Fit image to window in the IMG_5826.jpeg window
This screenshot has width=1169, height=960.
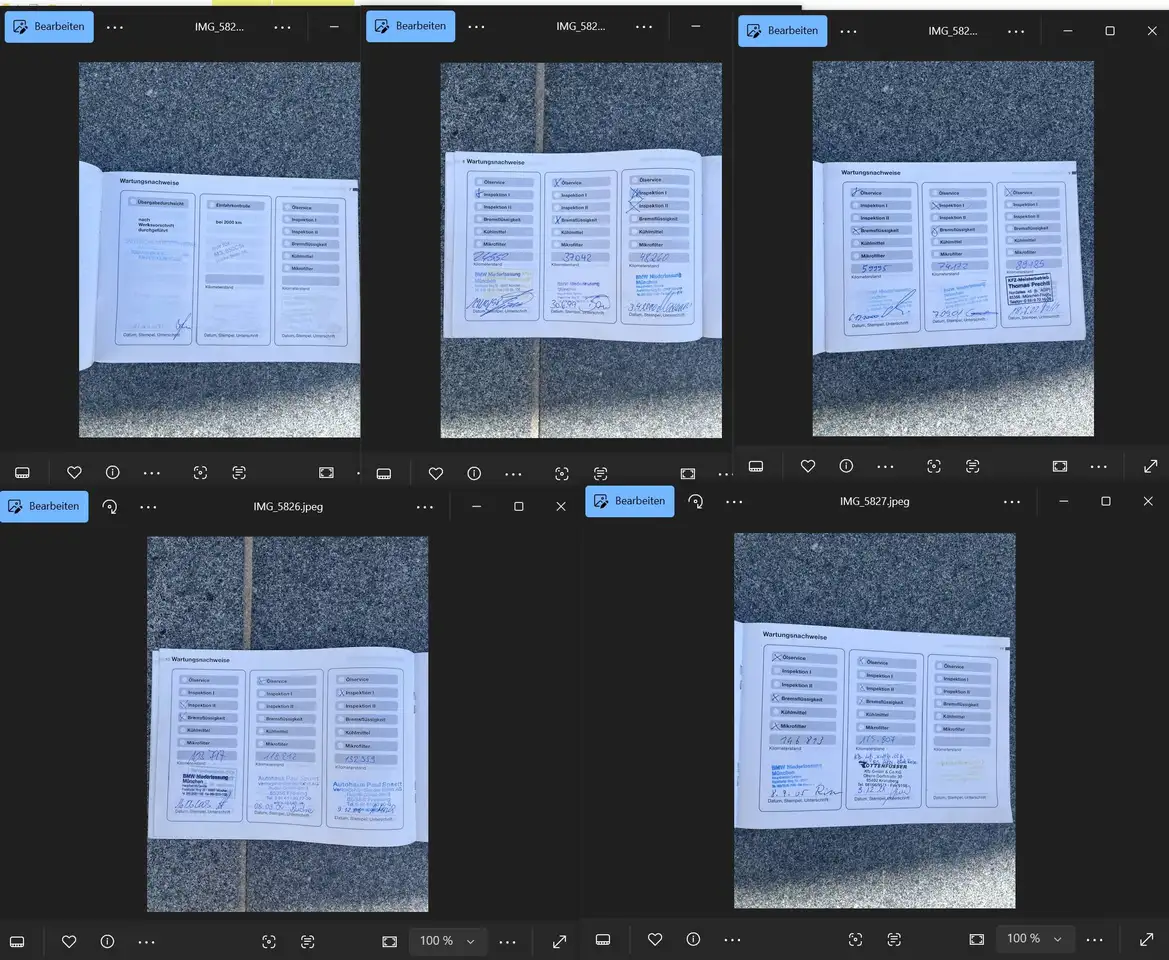(x=389, y=941)
